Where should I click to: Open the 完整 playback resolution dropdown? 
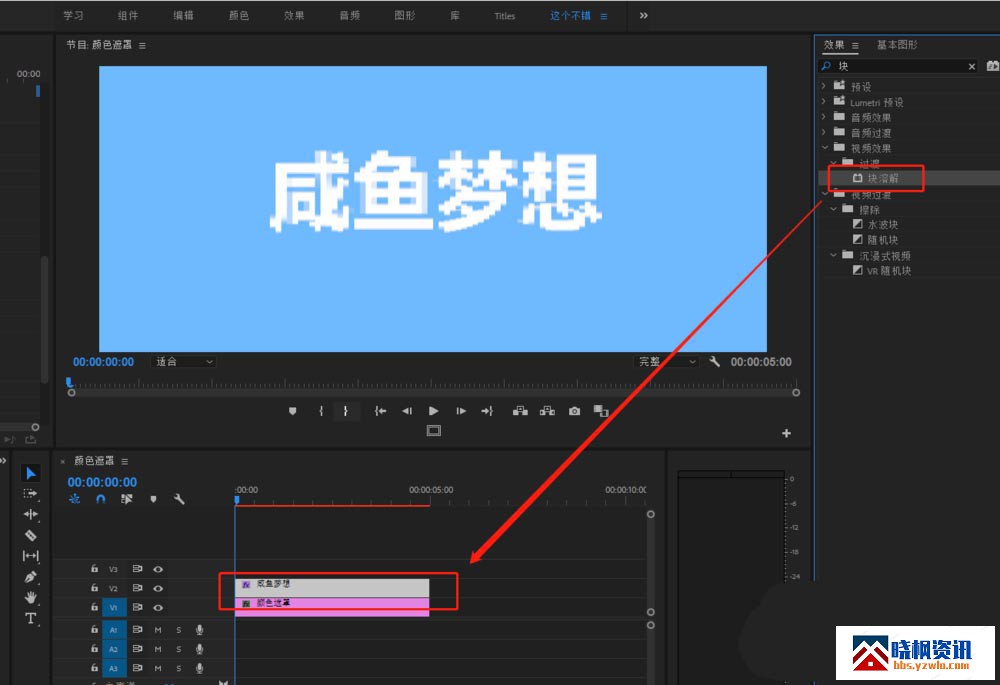pyautogui.click(x=667, y=362)
